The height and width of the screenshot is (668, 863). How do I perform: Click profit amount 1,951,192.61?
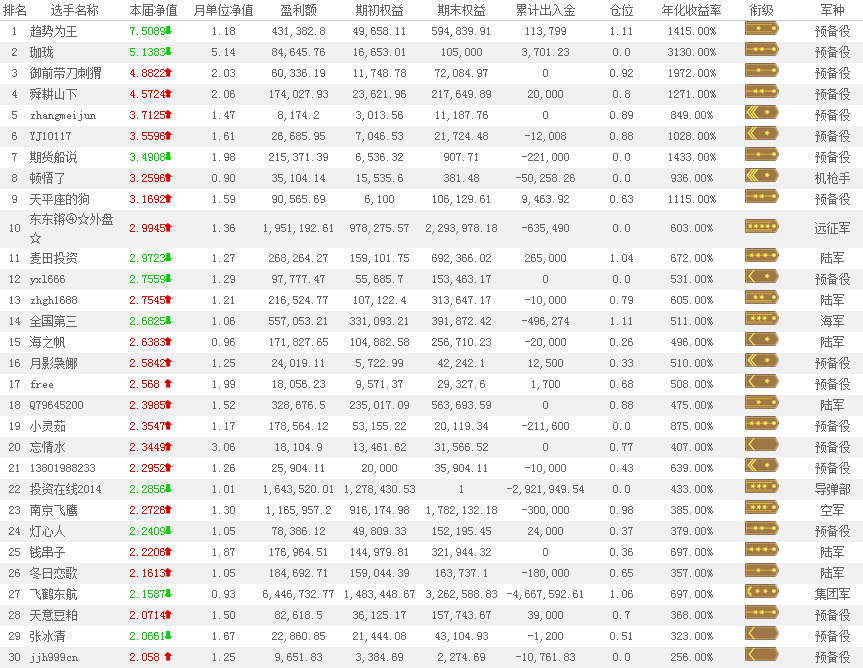(x=298, y=228)
